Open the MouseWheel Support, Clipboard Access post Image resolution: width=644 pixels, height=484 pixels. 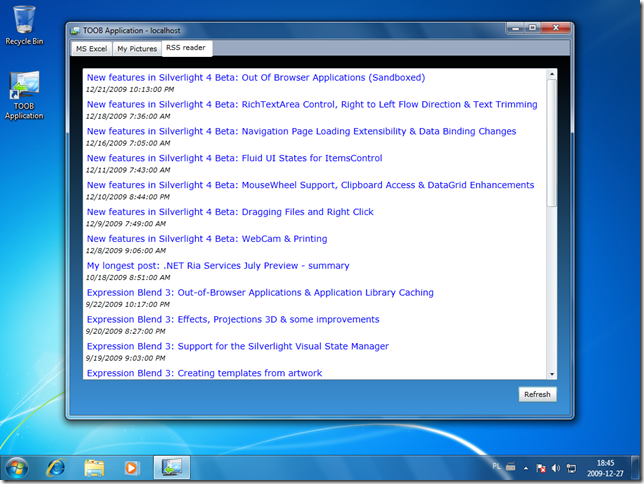[310, 185]
